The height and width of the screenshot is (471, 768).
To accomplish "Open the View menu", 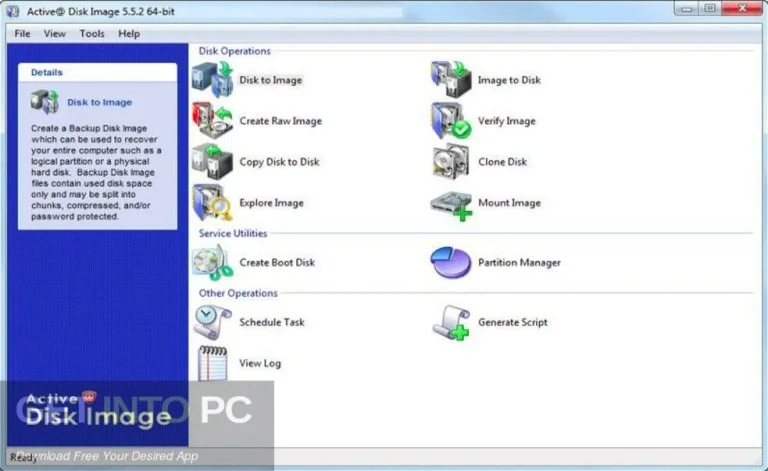I will click(x=54, y=34).
